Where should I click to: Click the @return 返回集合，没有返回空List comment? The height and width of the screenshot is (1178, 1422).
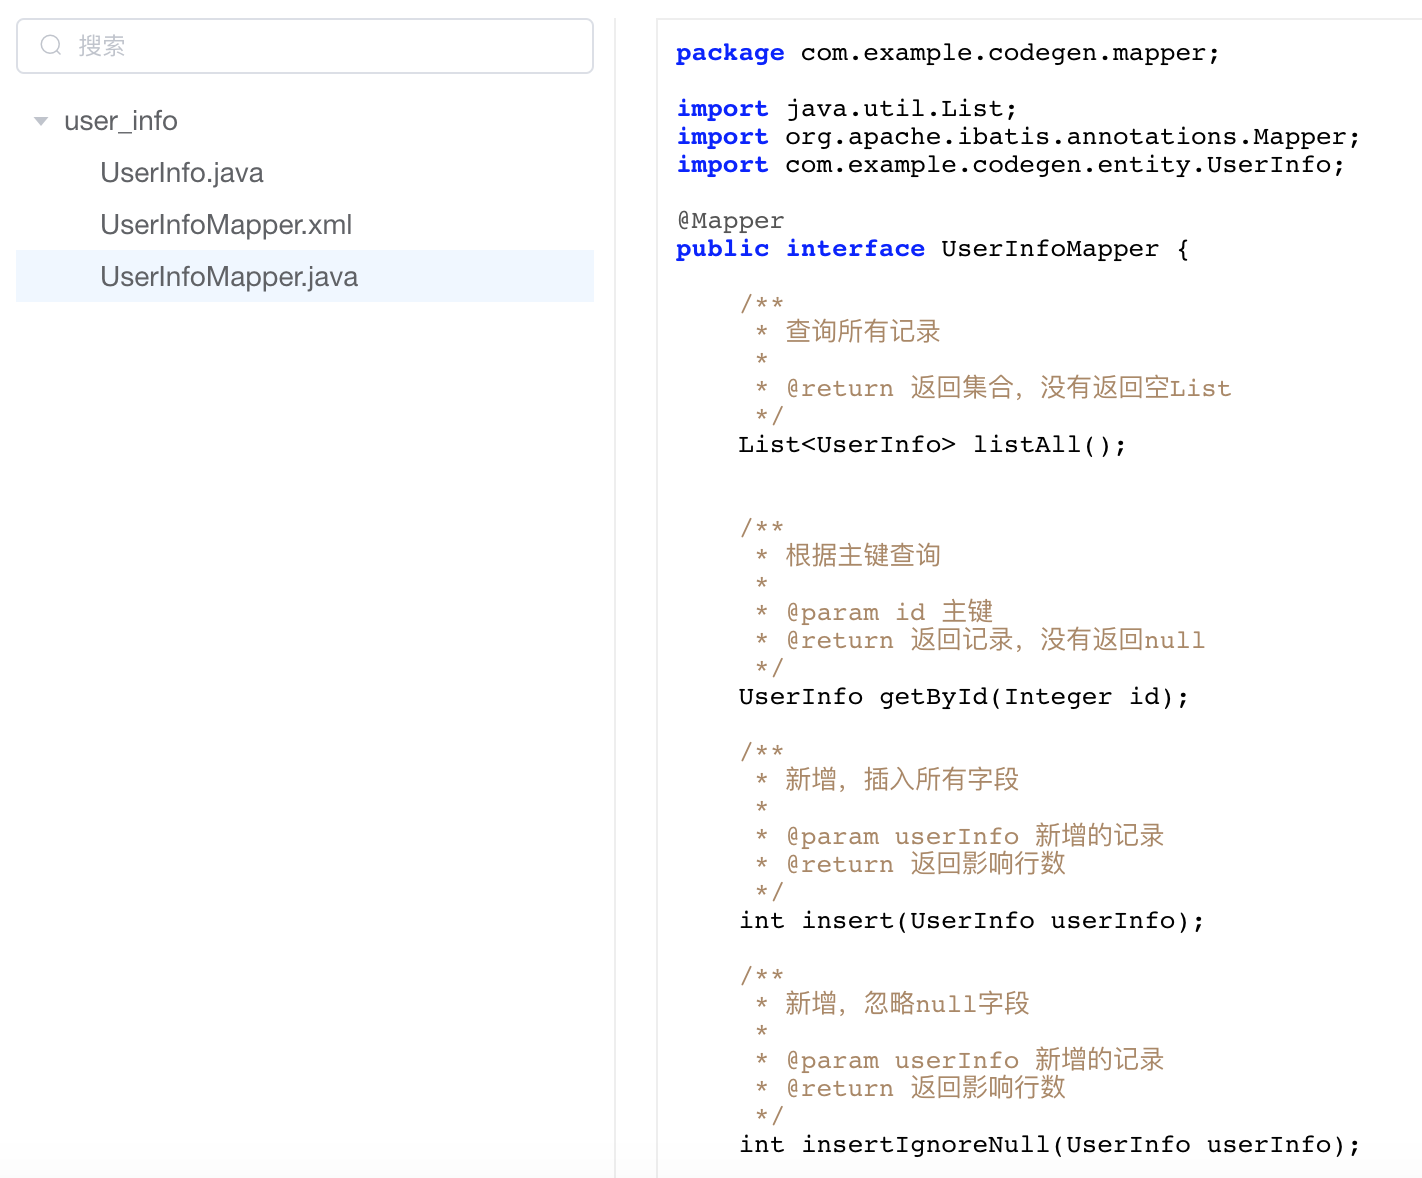1009,388
